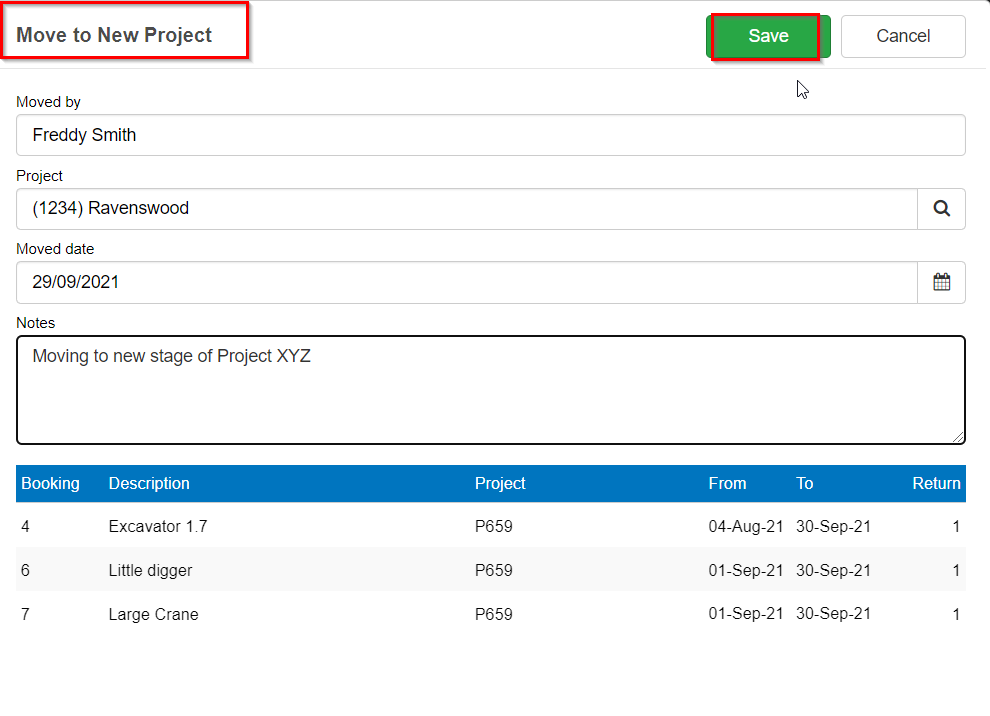Select the Little digger booking row

click(491, 570)
